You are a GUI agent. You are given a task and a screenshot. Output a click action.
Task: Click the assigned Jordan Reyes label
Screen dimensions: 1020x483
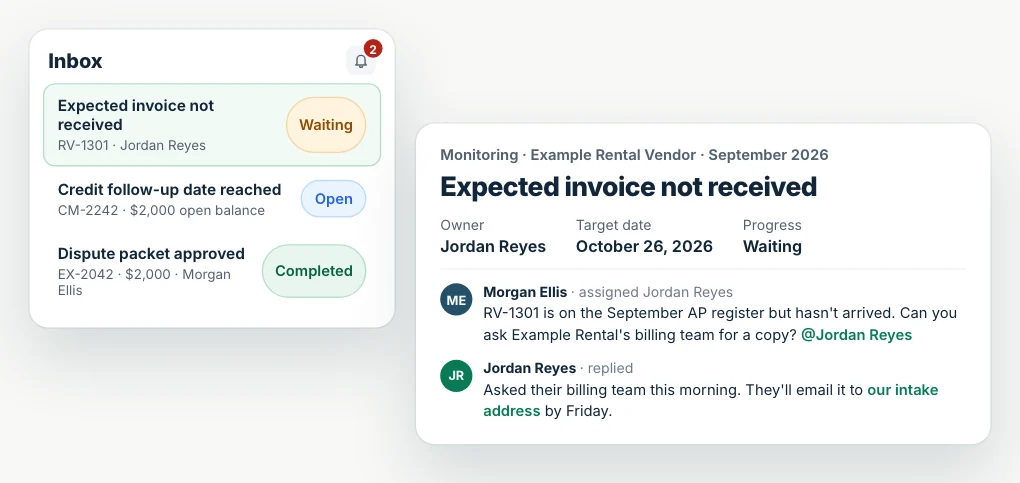(x=656, y=292)
